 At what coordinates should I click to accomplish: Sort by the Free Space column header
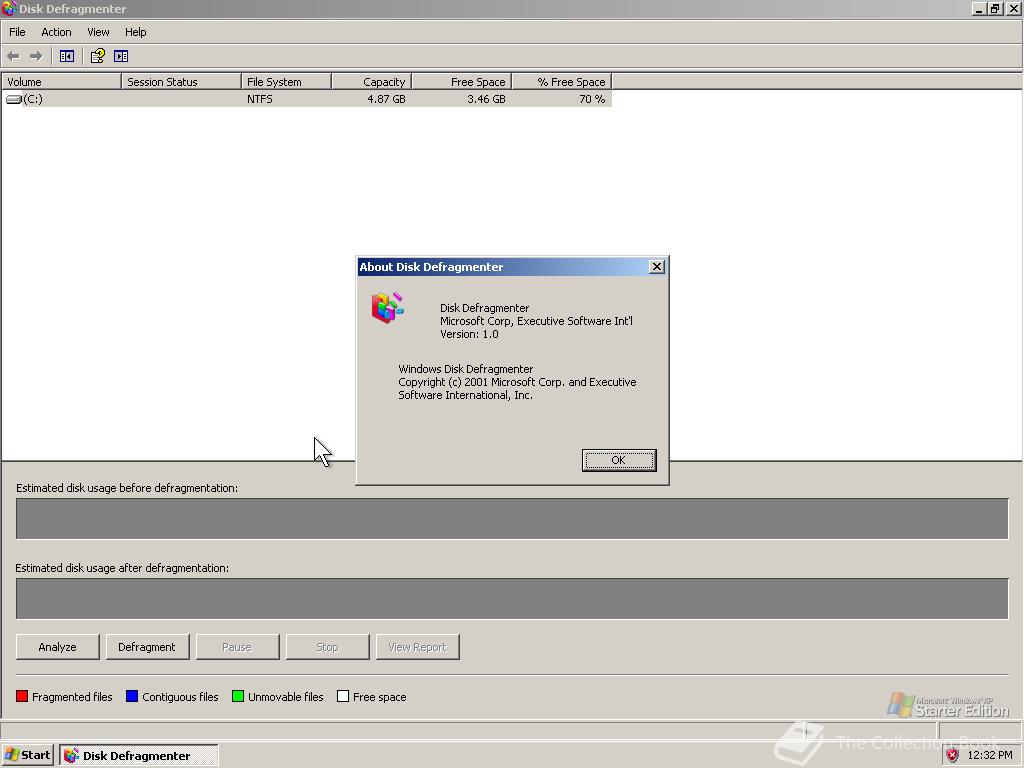(462, 82)
